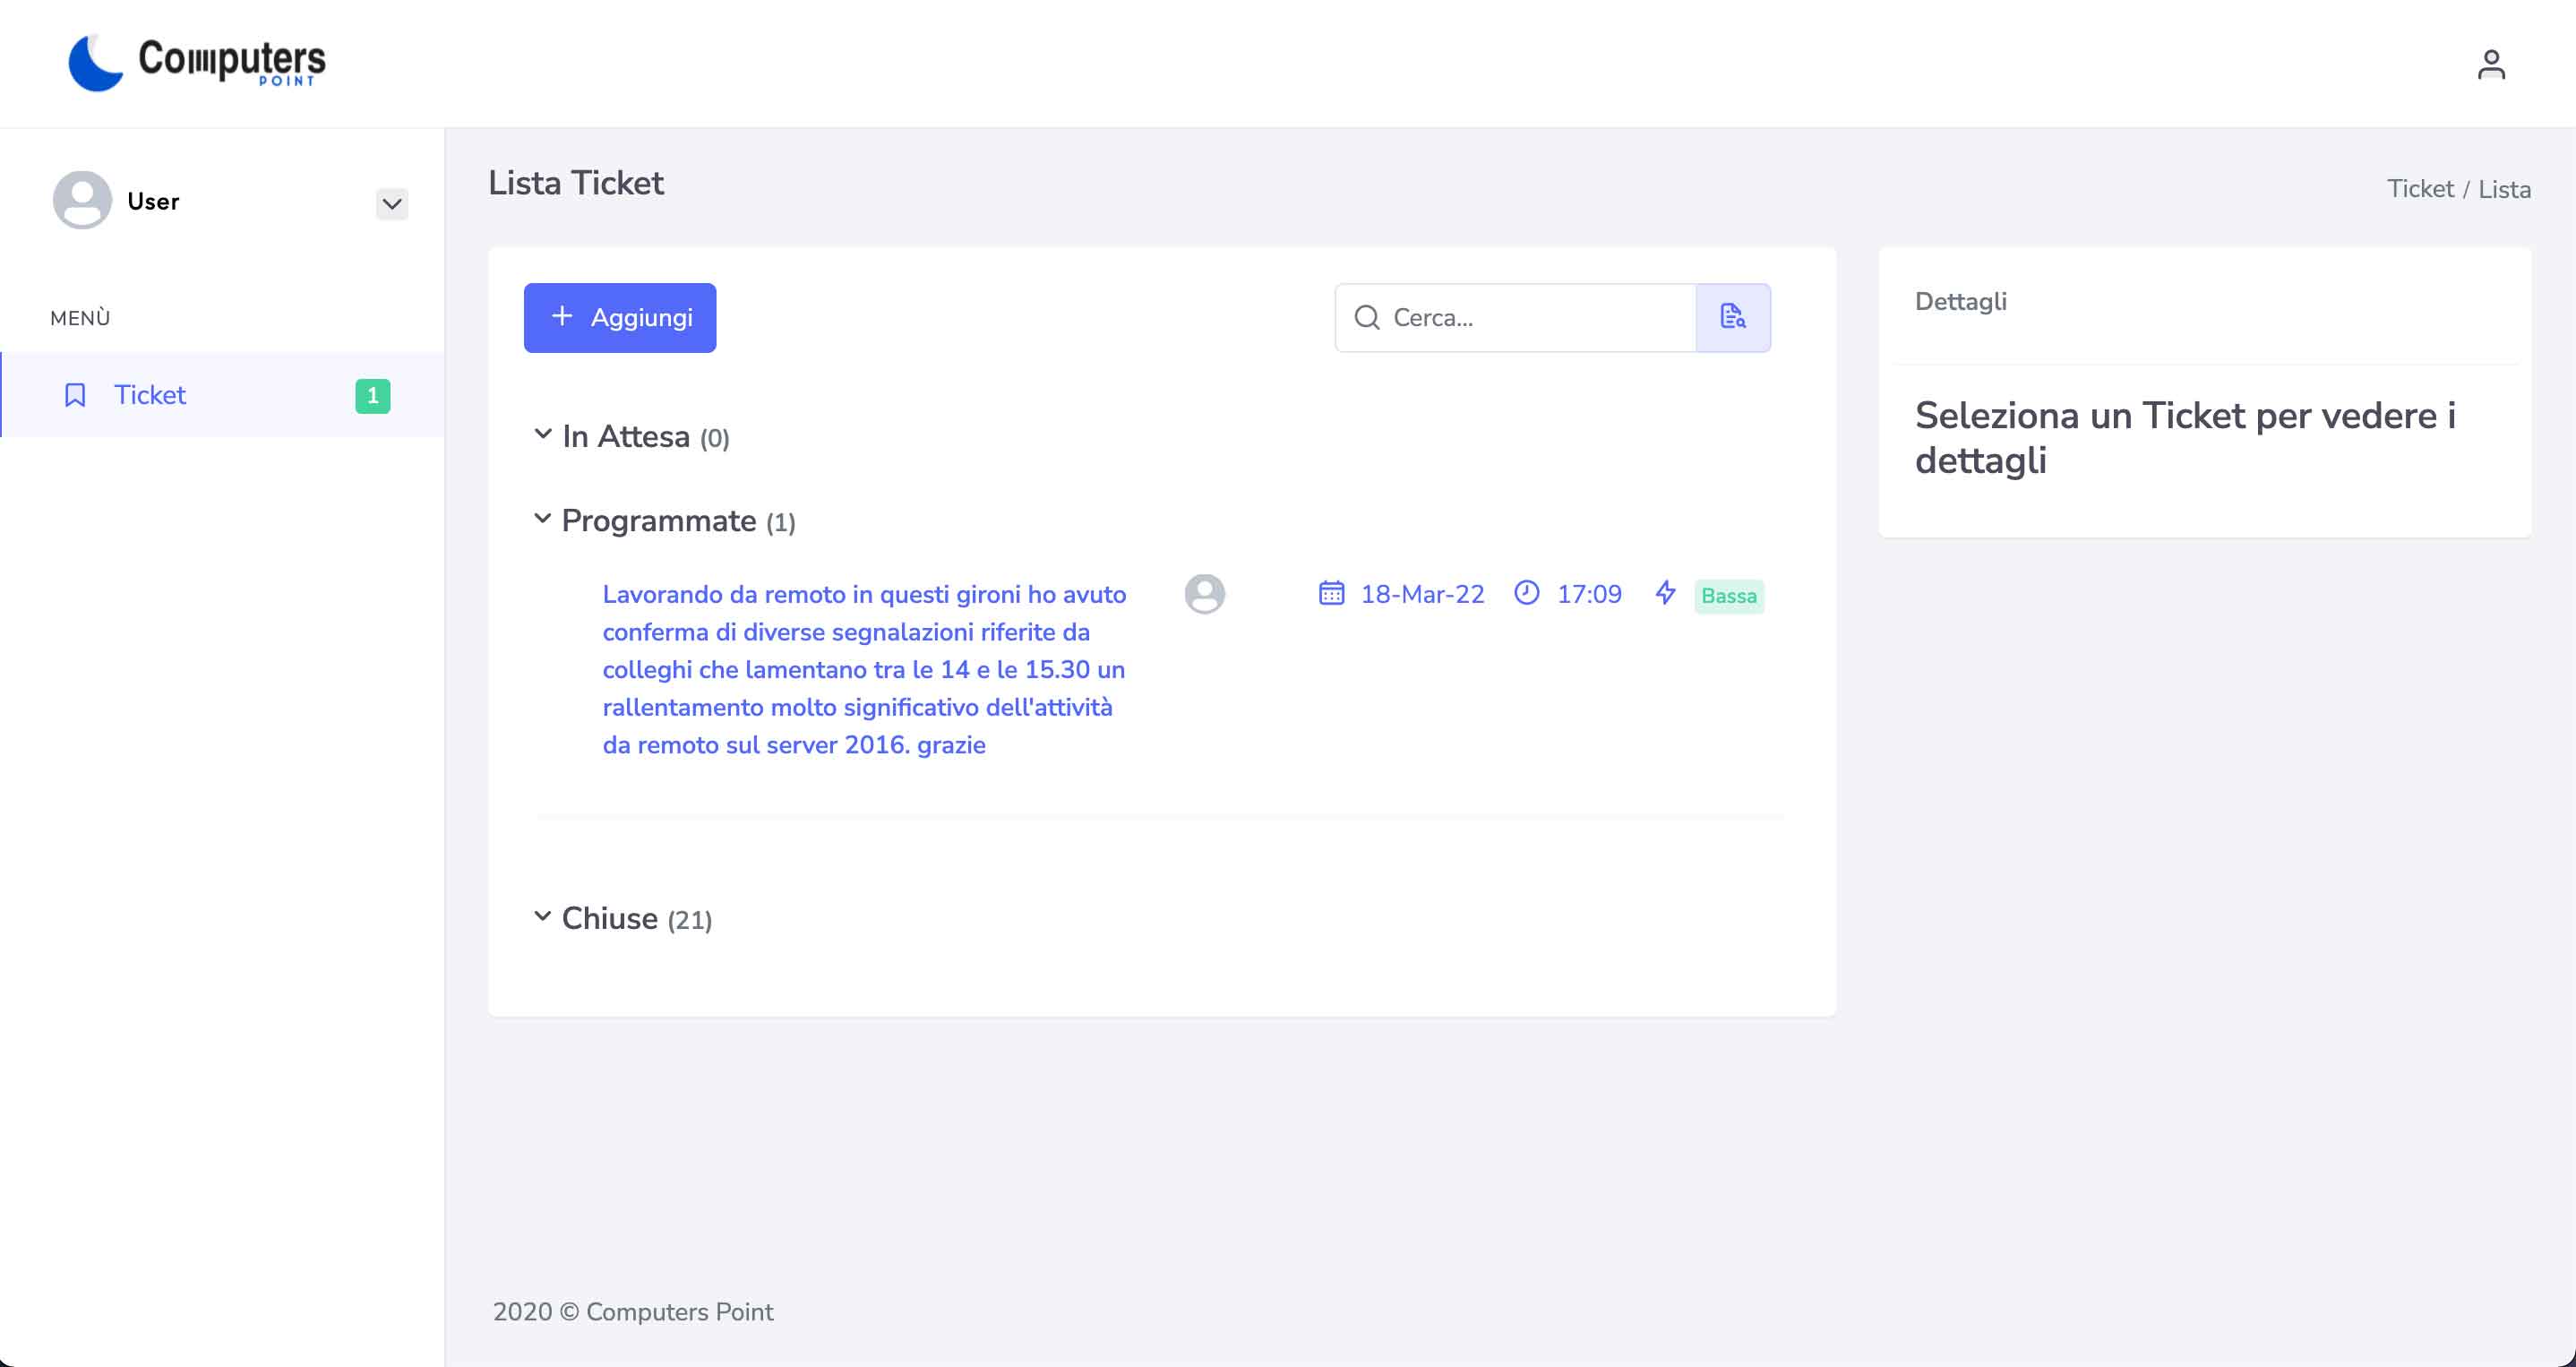Click the clock icon beside 17:09
The width and height of the screenshot is (2576, 1367).
click(x=1526, y=593)
